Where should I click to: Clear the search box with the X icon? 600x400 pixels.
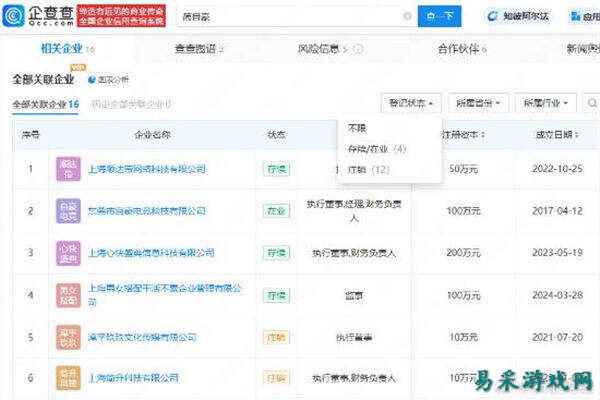pos(408,16)
